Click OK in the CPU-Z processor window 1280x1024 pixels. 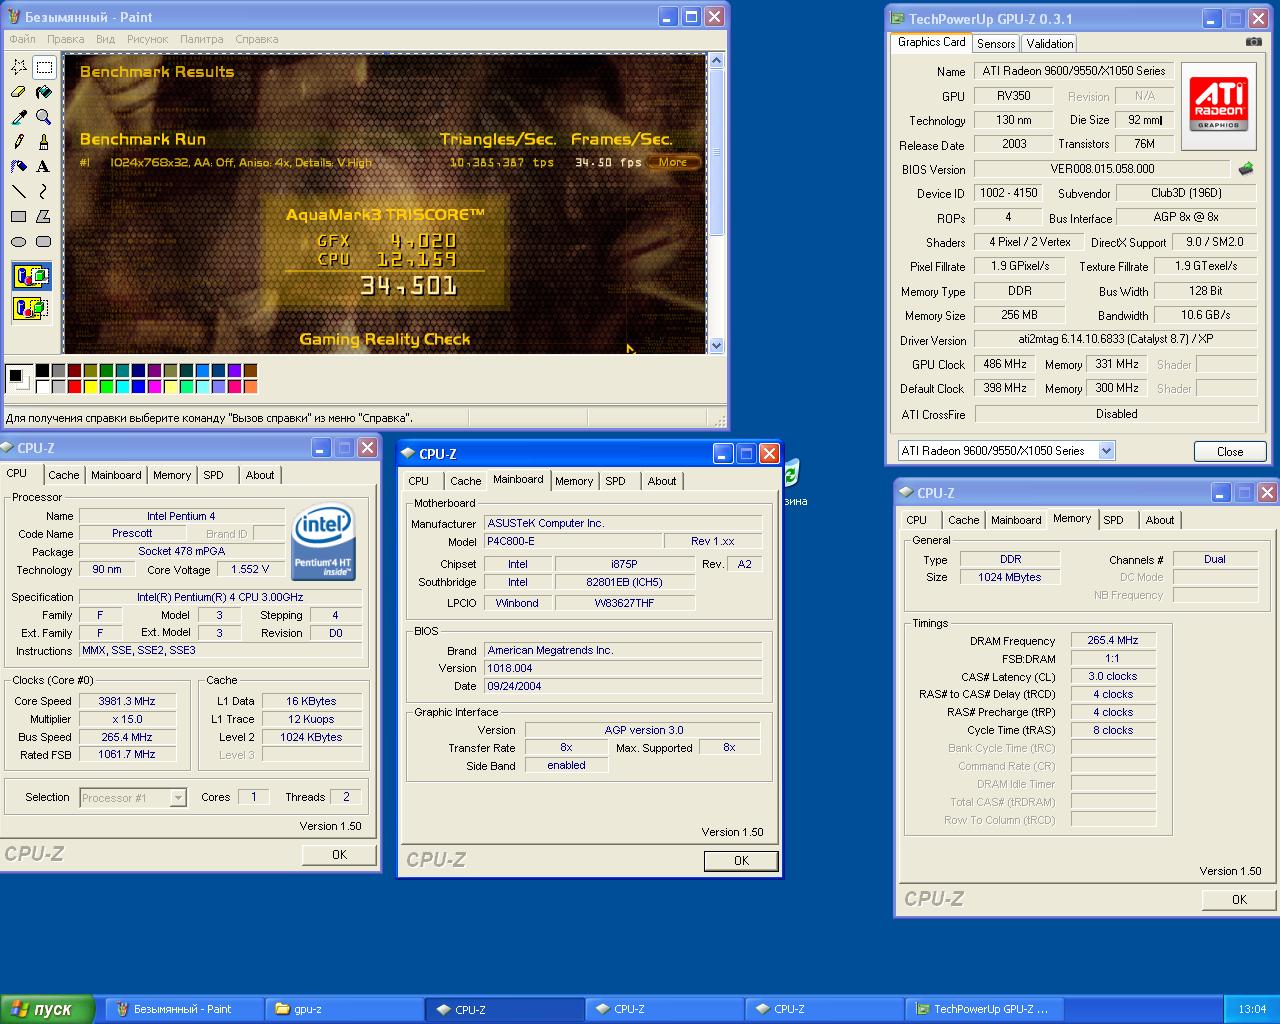point(340,855)
